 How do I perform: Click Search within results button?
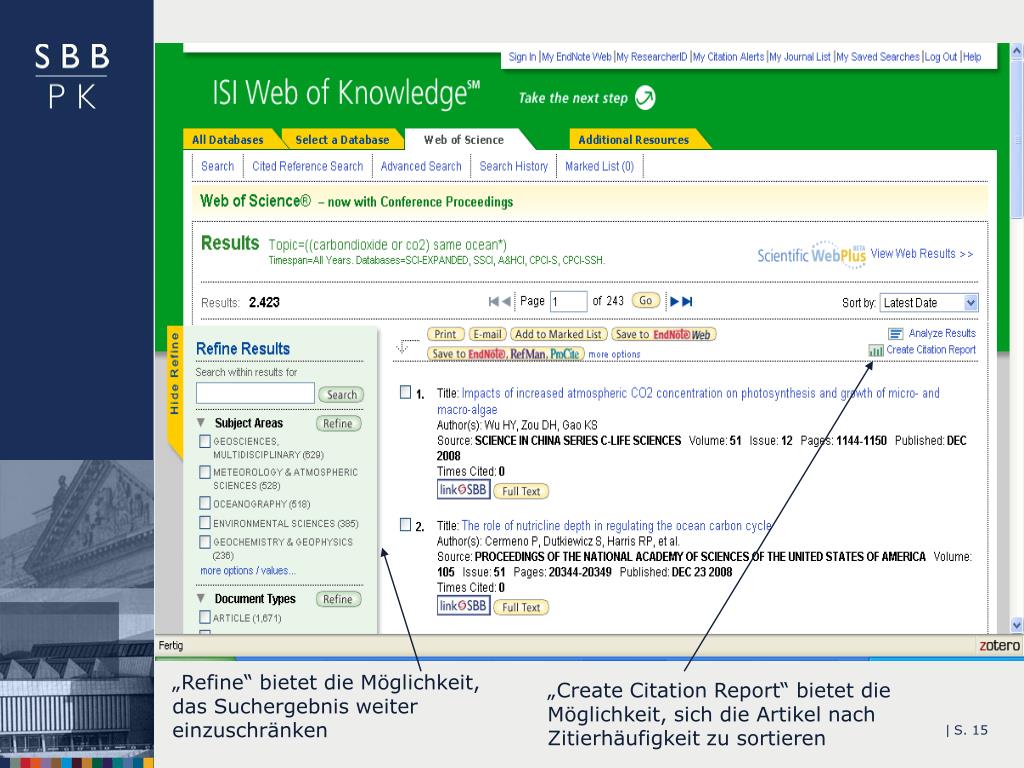(x=342, y=394)
